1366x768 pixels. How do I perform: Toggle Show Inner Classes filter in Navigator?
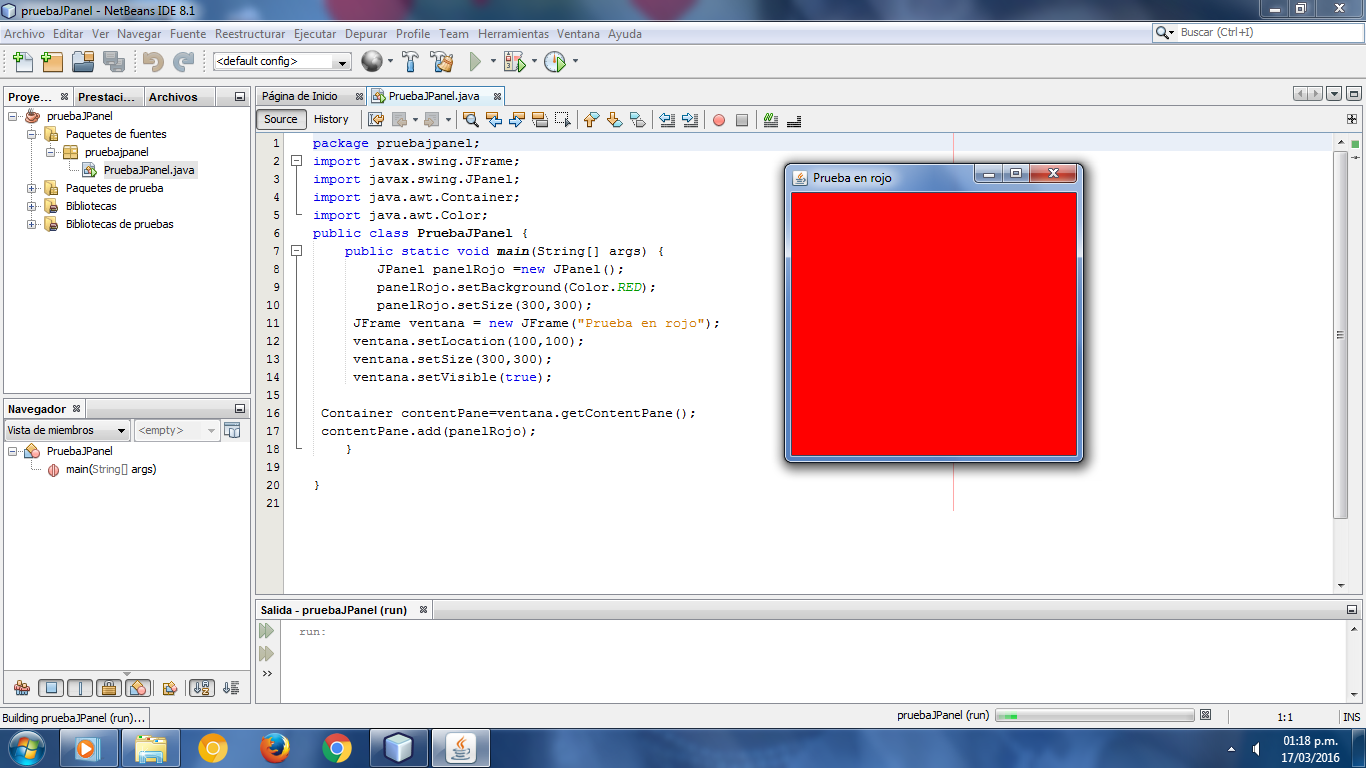[138, 688]
